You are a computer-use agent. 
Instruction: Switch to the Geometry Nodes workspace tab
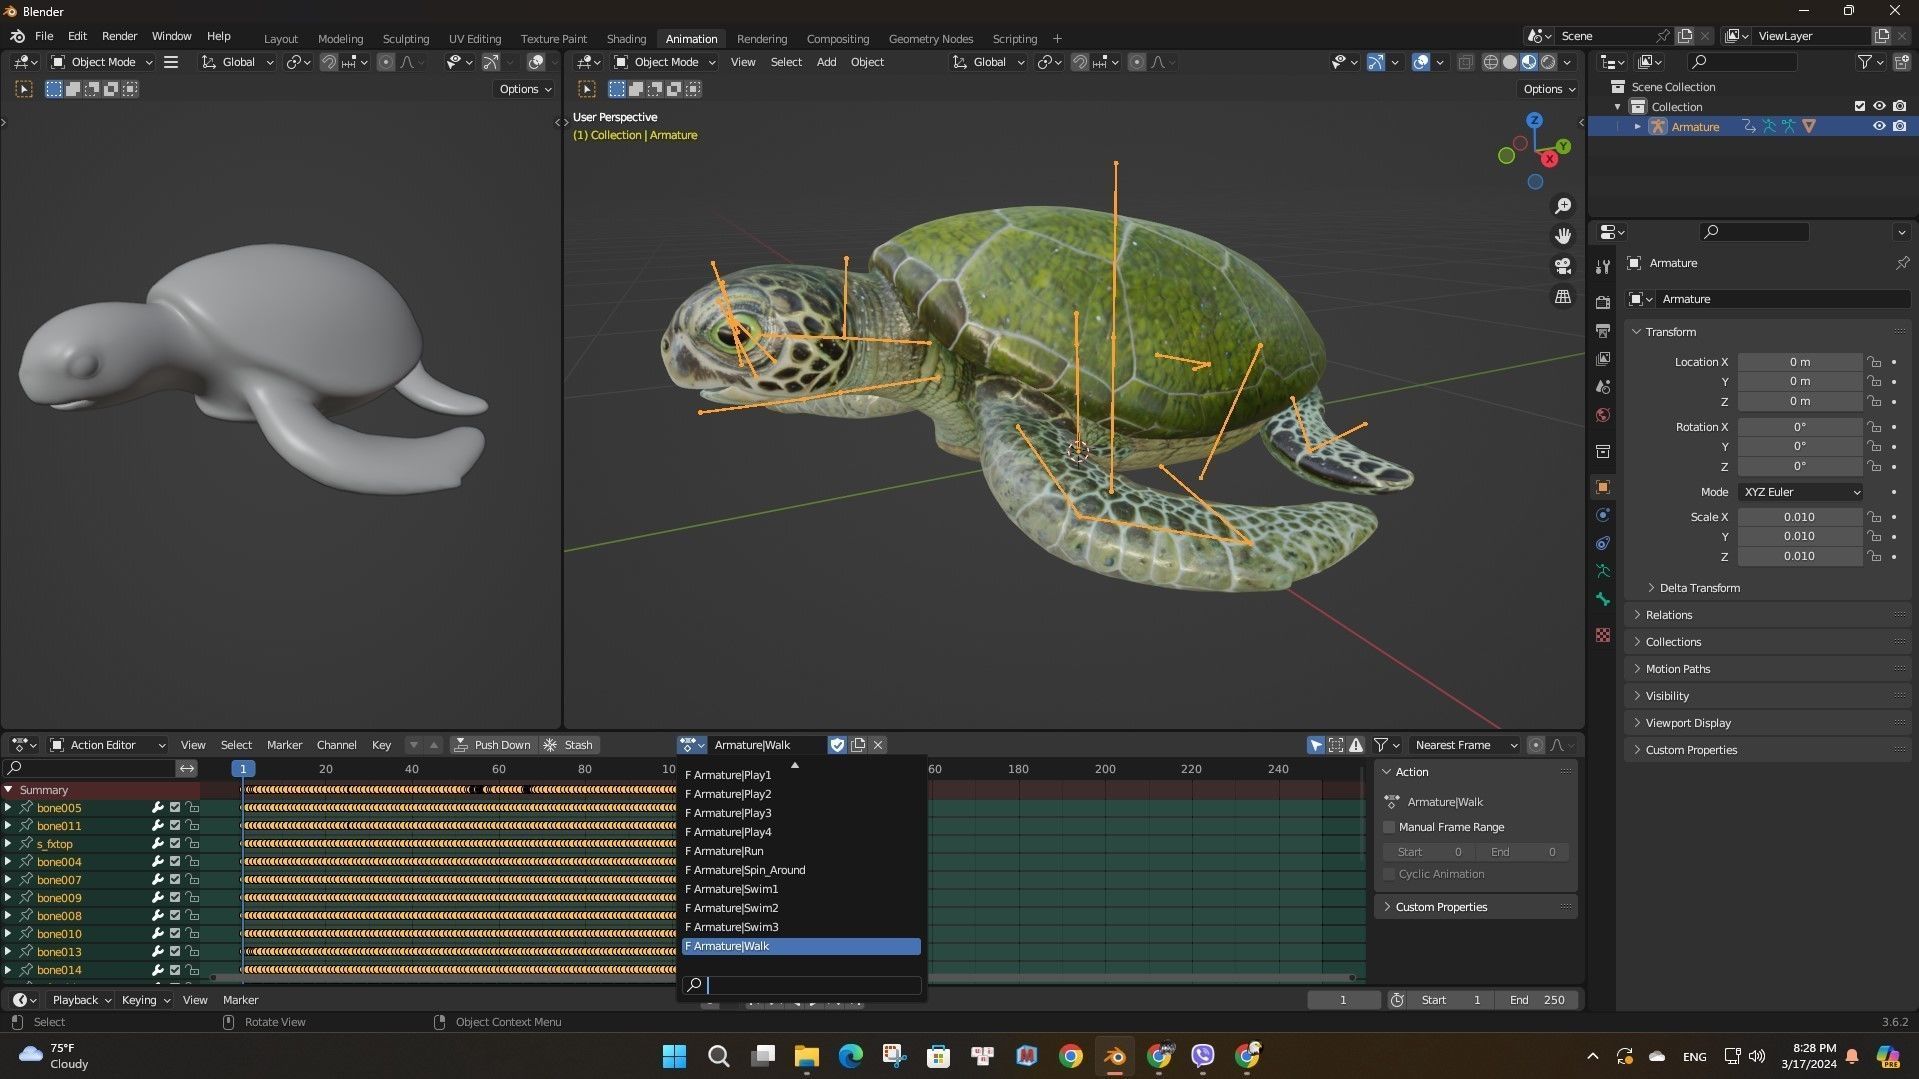930,39
